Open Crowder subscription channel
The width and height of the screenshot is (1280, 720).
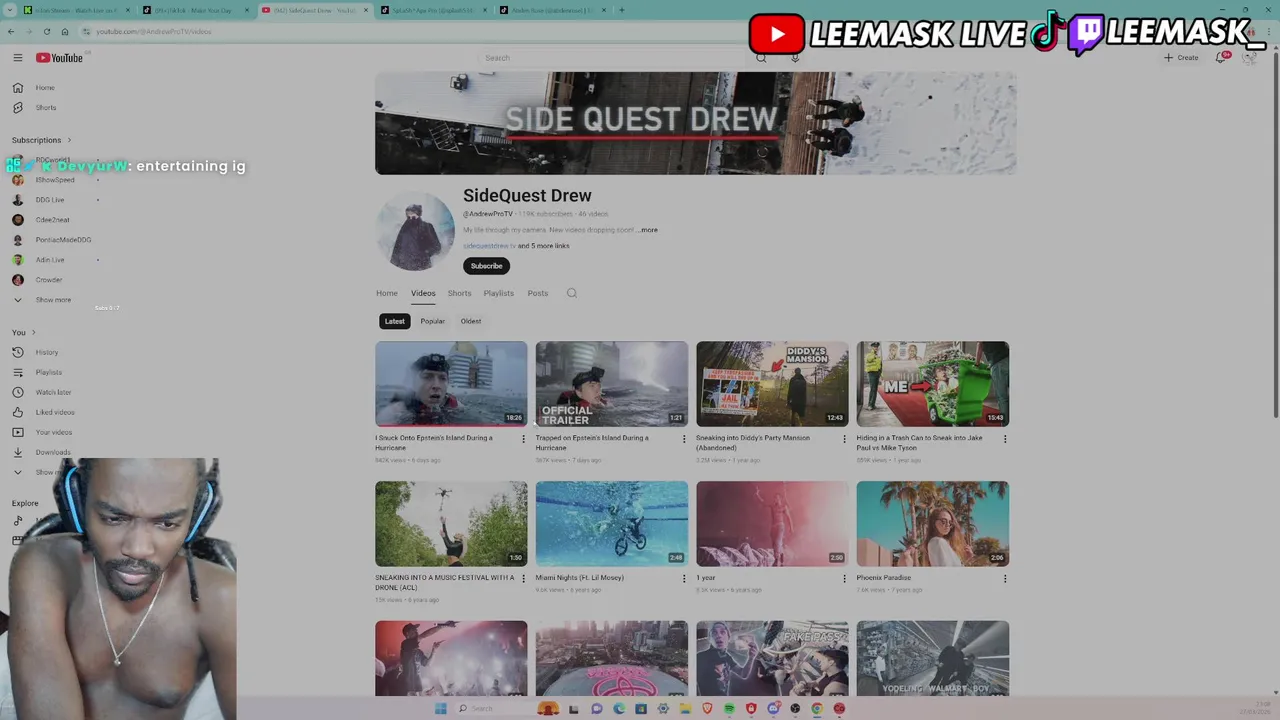point(48,280)
